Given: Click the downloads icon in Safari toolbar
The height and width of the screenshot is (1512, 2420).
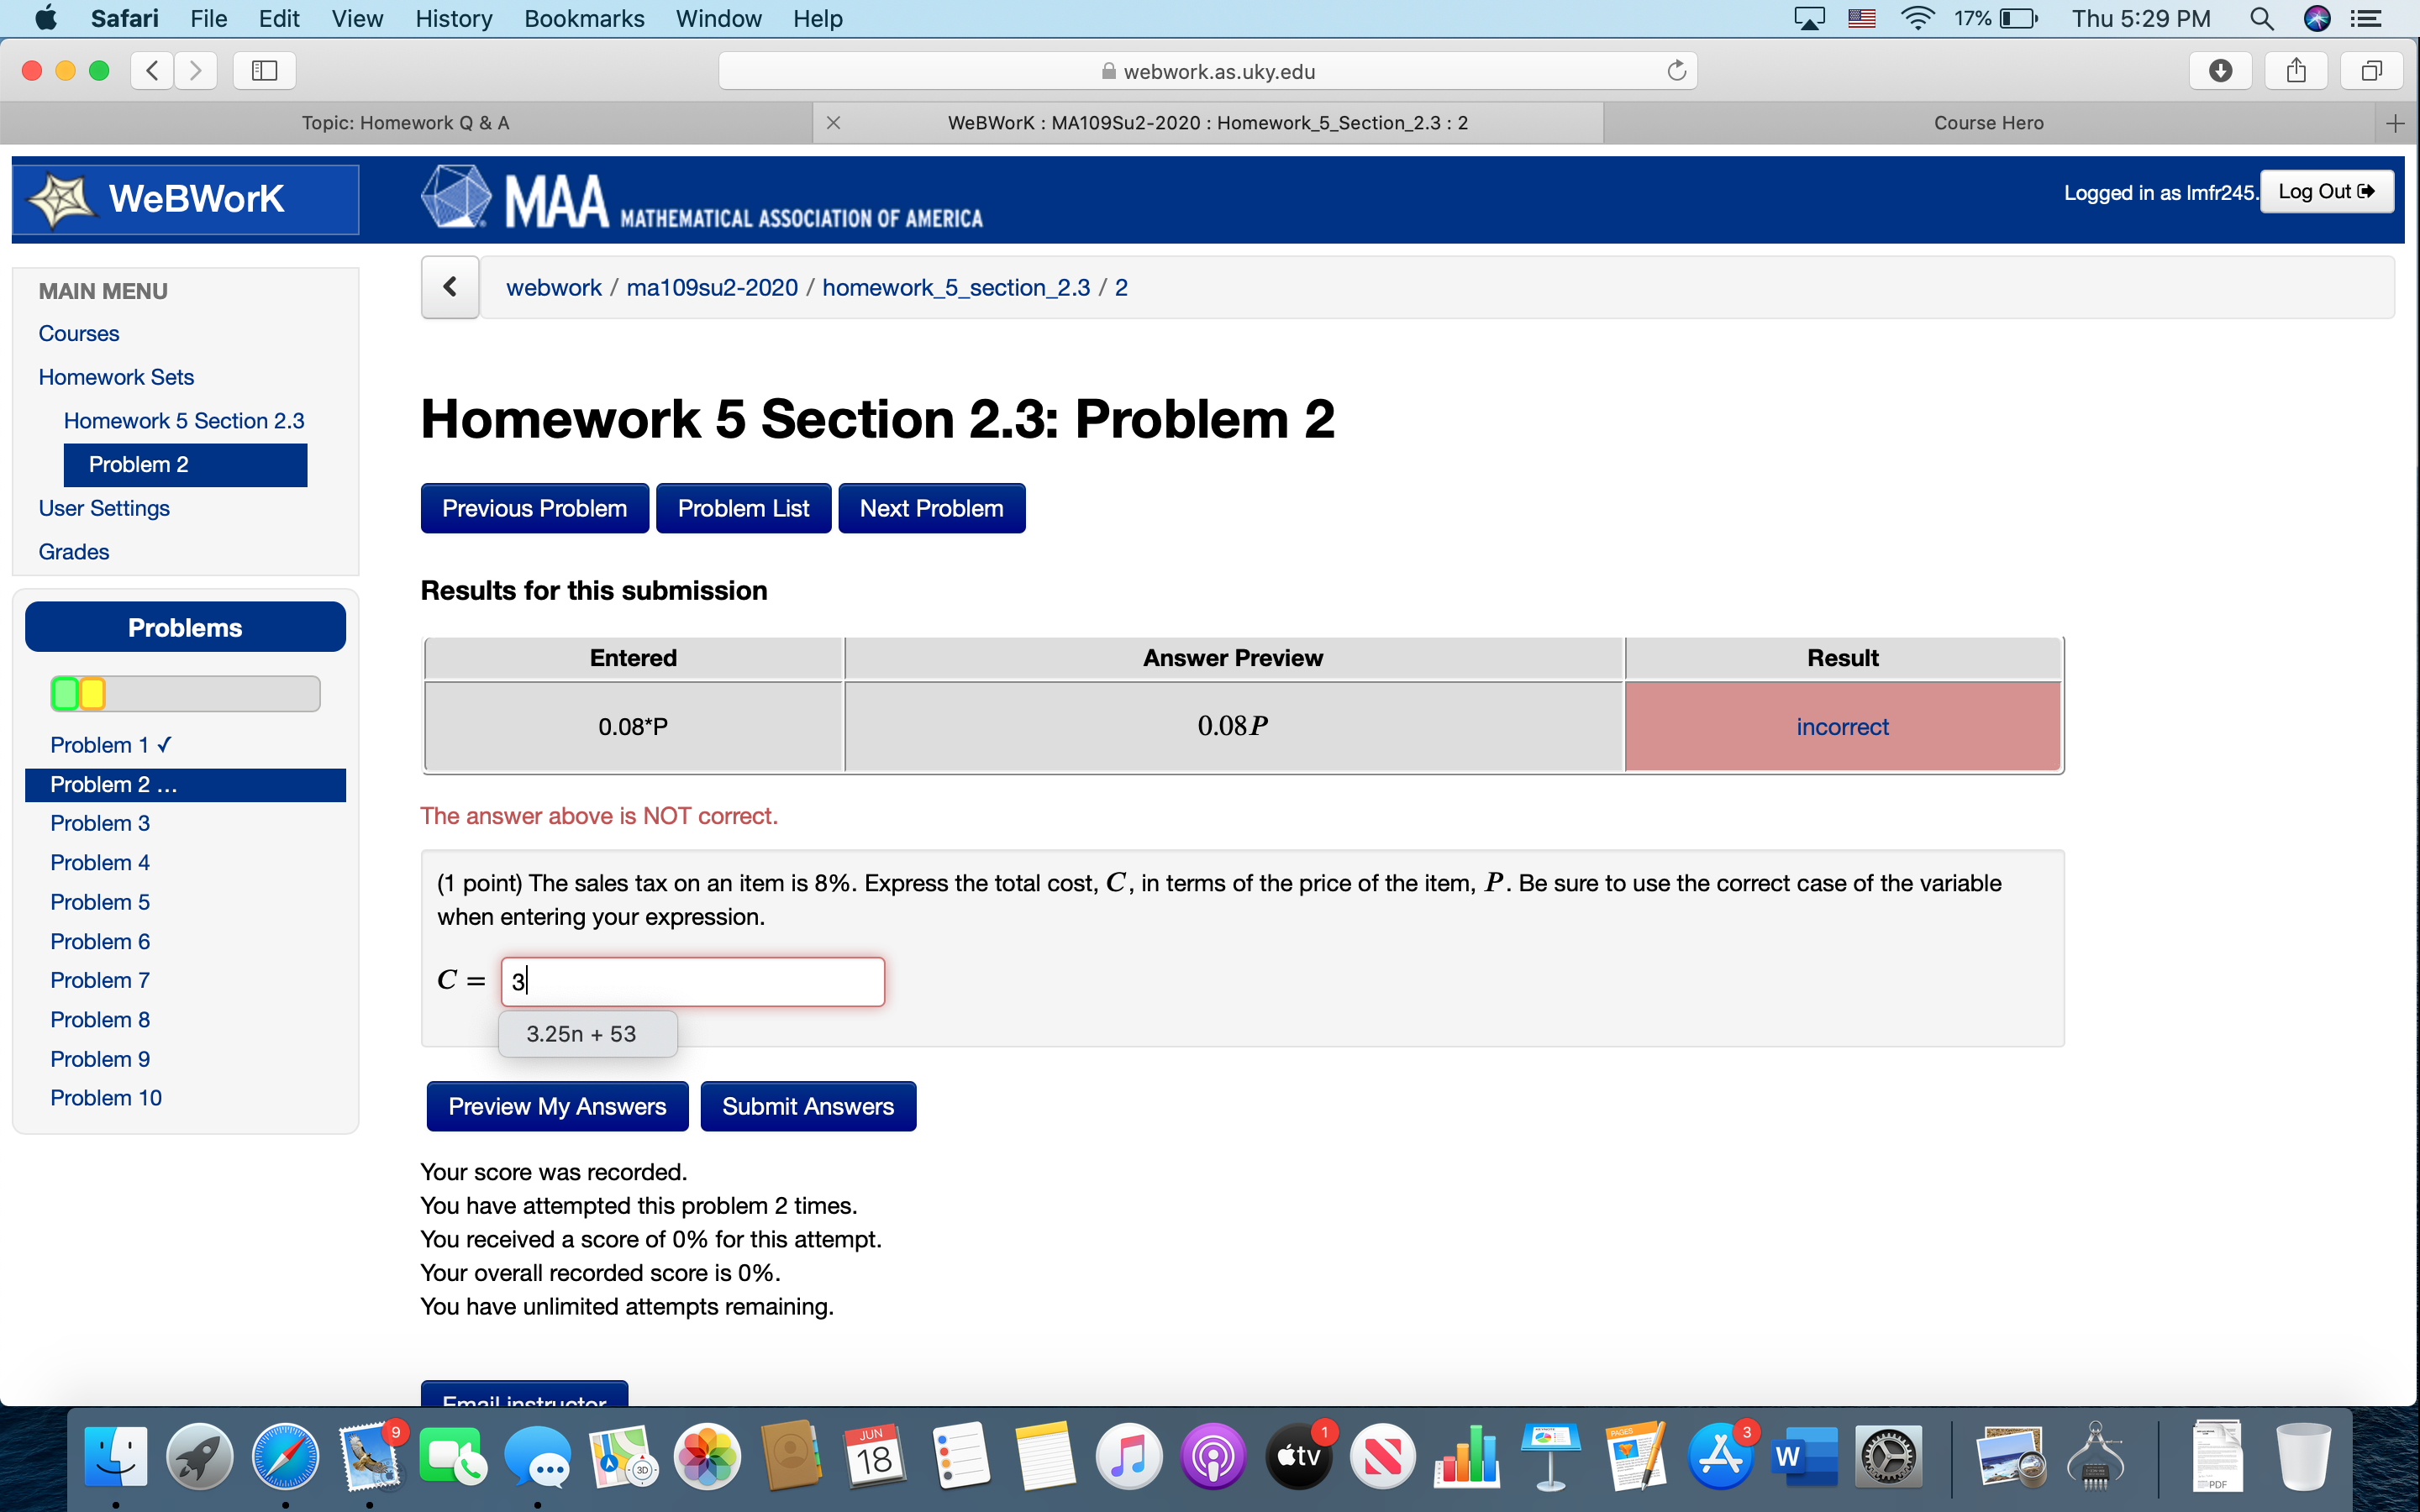Looking at the screenshot, I should [2219, 70].
